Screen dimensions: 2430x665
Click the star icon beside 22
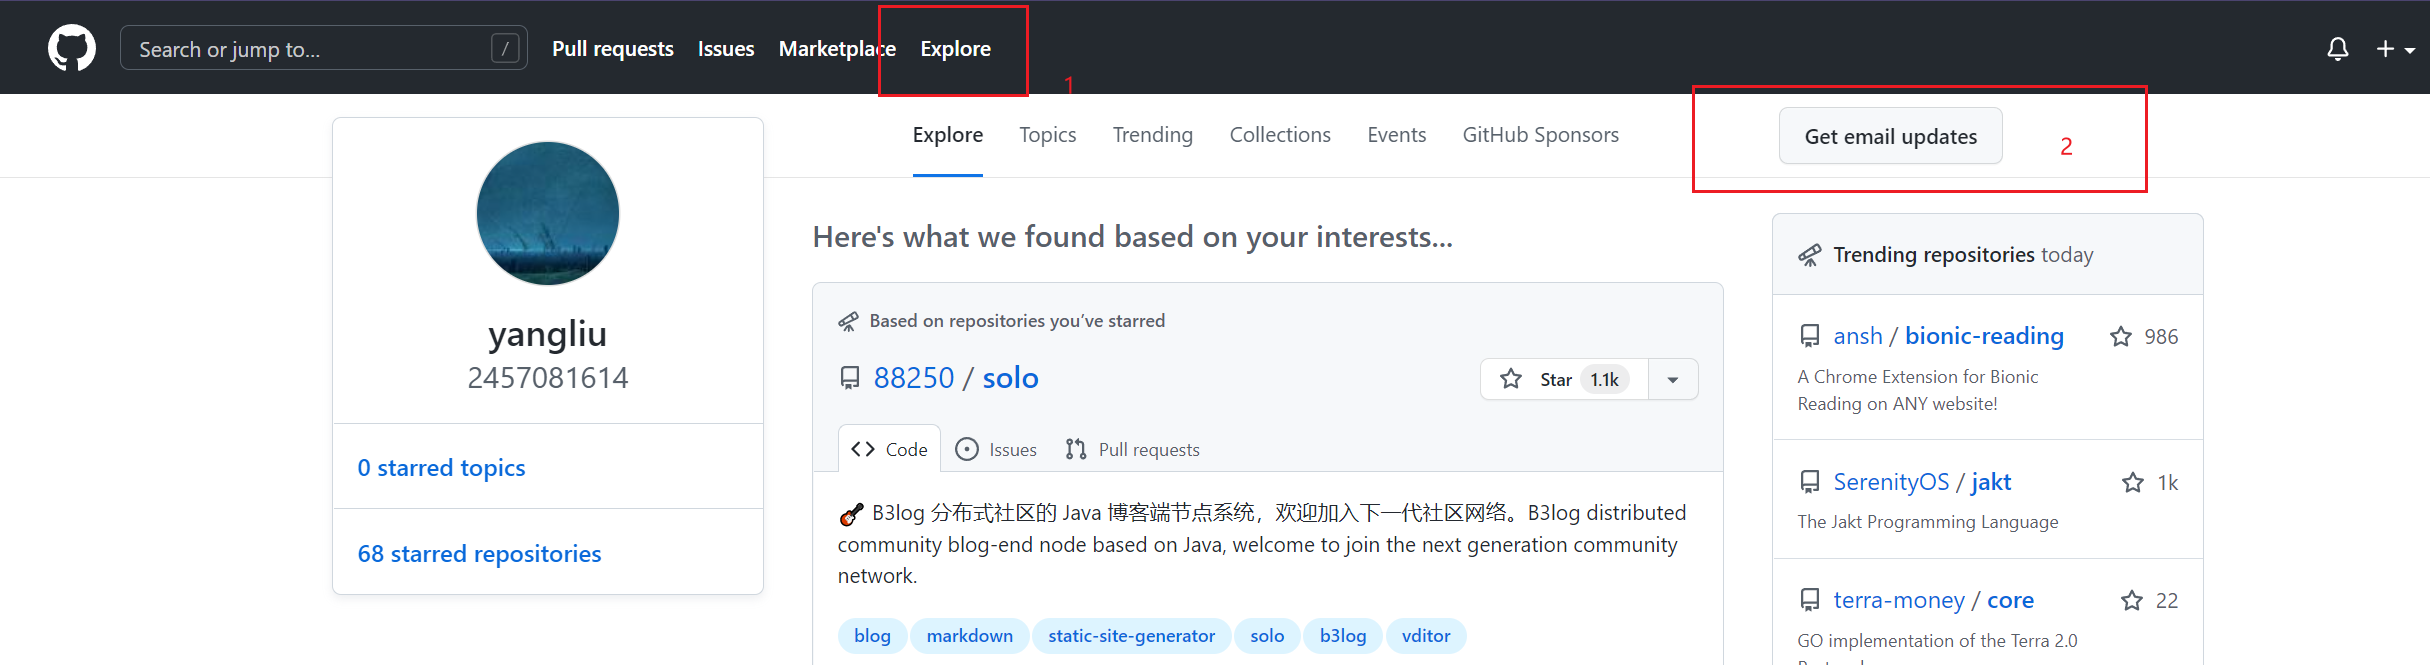[2132, 601]
